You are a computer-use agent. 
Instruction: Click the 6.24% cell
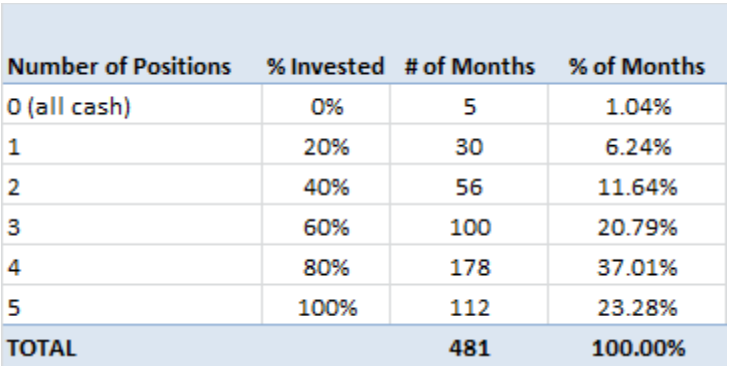(638, 147)
